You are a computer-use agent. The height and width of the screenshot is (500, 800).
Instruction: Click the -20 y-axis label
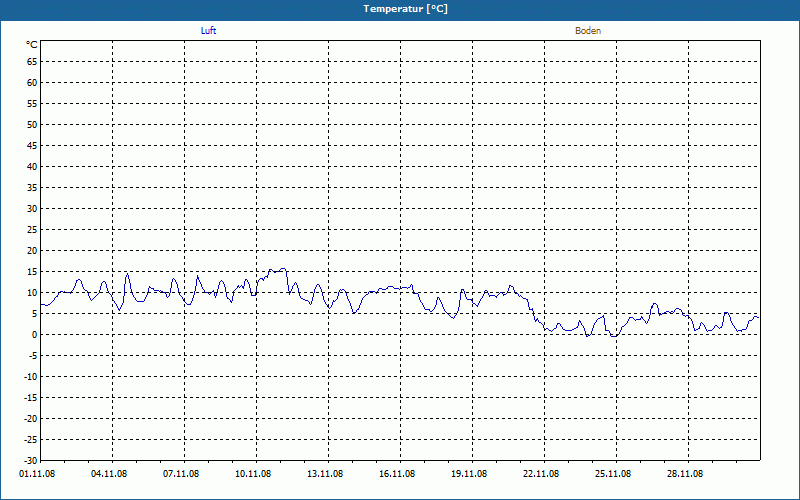pyautogui.click(x=31, y=419)
